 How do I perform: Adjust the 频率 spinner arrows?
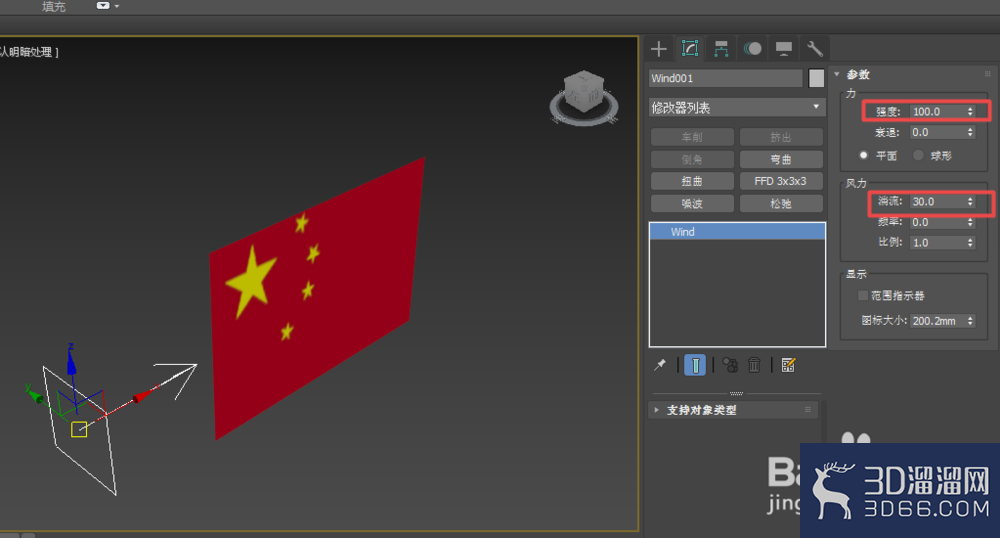[970, 222]
